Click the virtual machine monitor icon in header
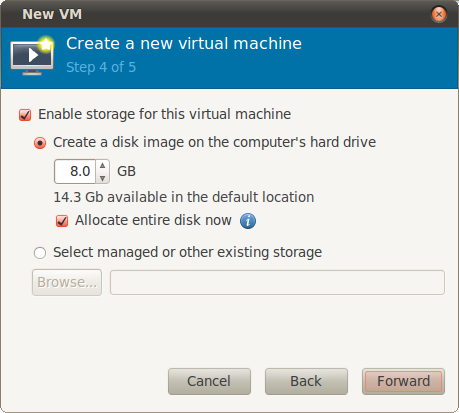This screenshot has height=413, width=459. click(32, 56)
